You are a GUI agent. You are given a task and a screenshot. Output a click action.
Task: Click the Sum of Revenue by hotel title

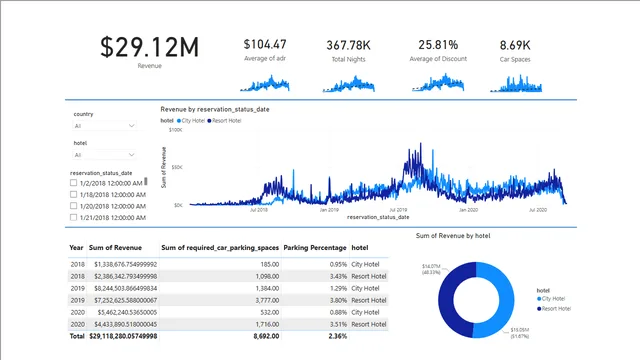click(453, 236)
